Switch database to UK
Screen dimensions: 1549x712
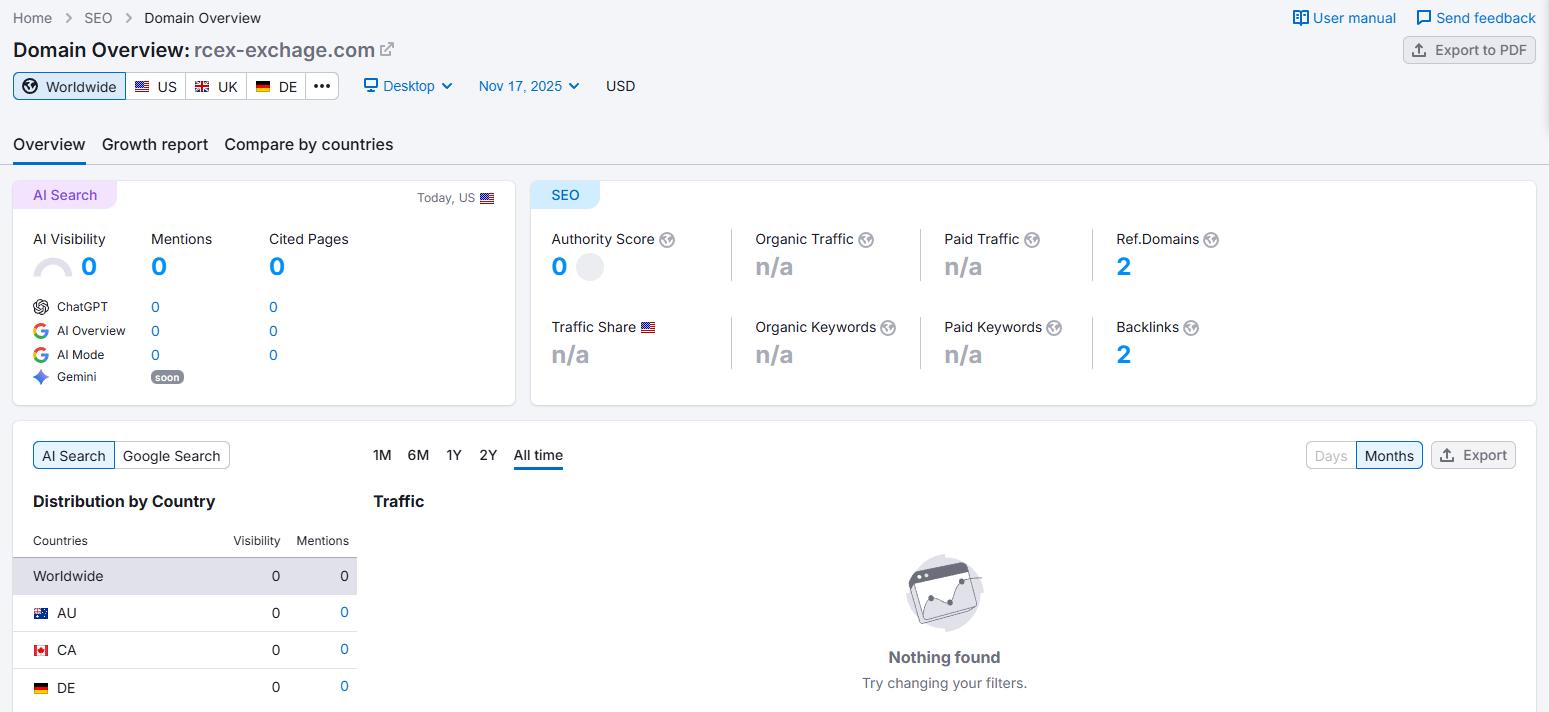tap(216, 86)
